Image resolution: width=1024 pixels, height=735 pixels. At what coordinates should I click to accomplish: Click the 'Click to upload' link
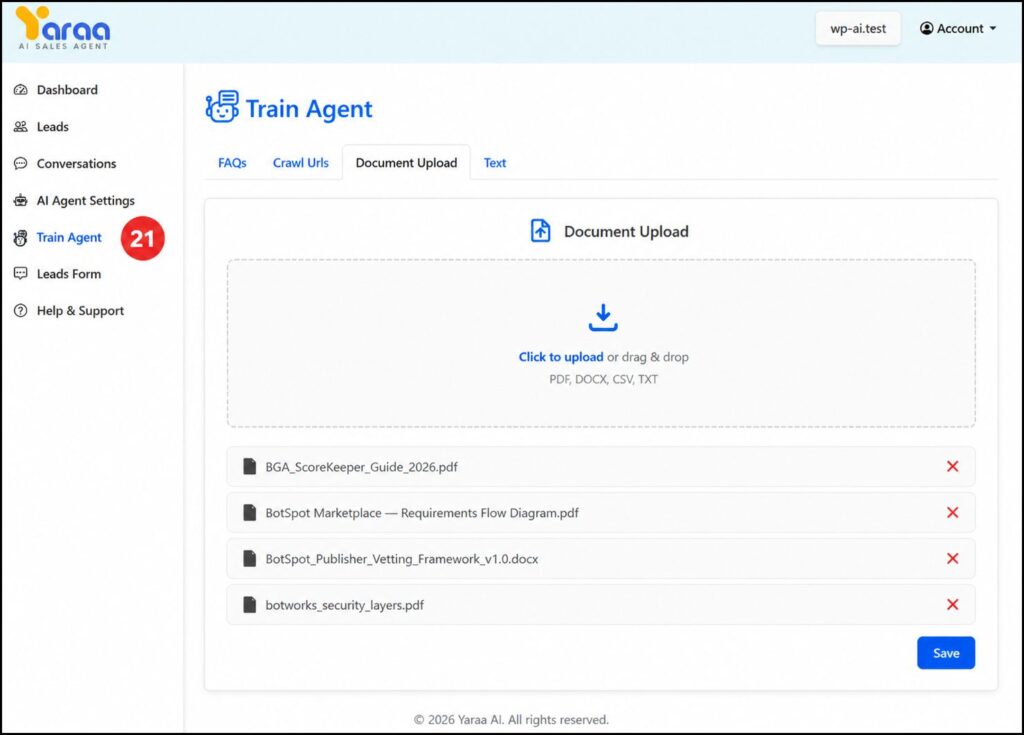coord(561,357)
